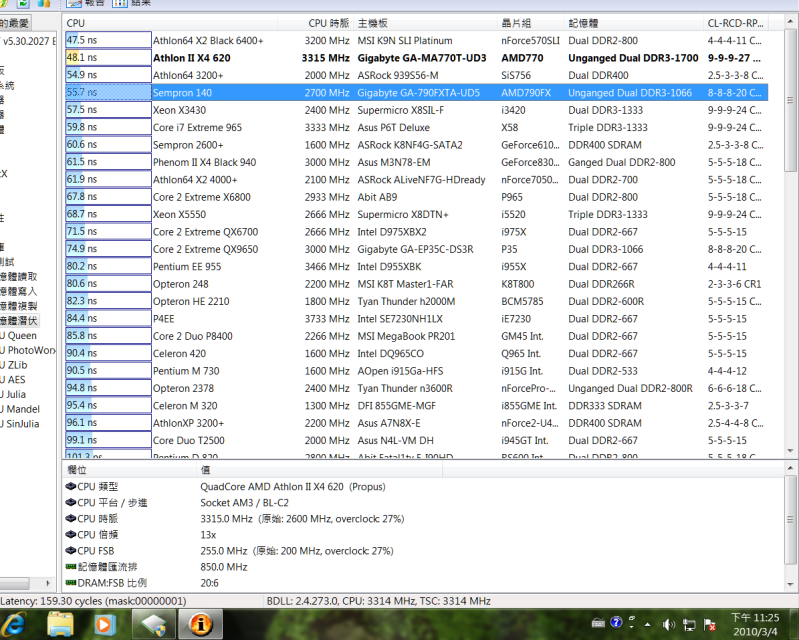799x640 pixels.
Task: Switch to the orange info app in taskbar
Action: [x=201, y=624]
